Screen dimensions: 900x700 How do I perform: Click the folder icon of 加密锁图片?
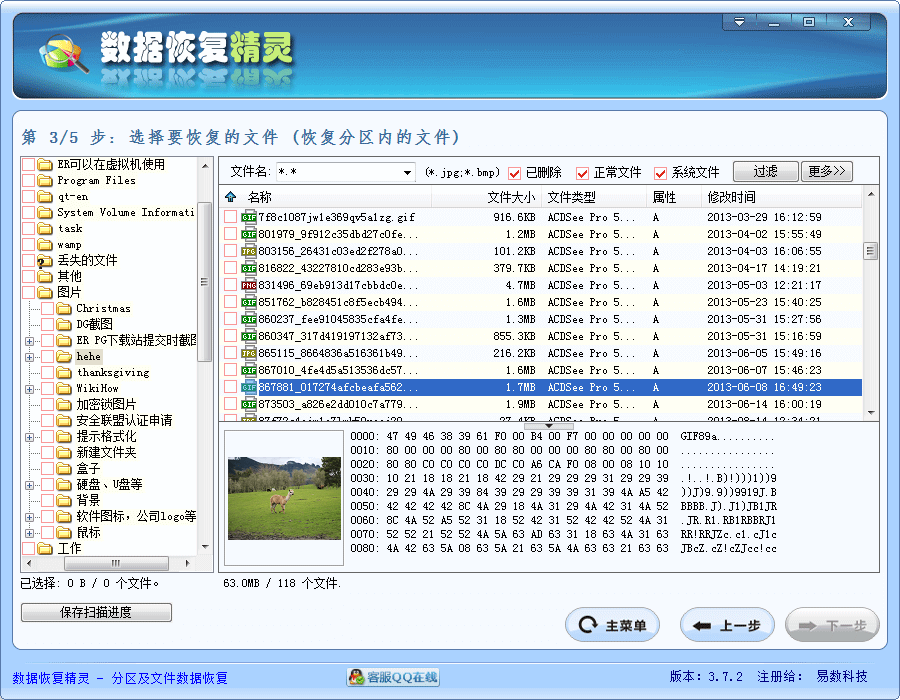(64, 405)
